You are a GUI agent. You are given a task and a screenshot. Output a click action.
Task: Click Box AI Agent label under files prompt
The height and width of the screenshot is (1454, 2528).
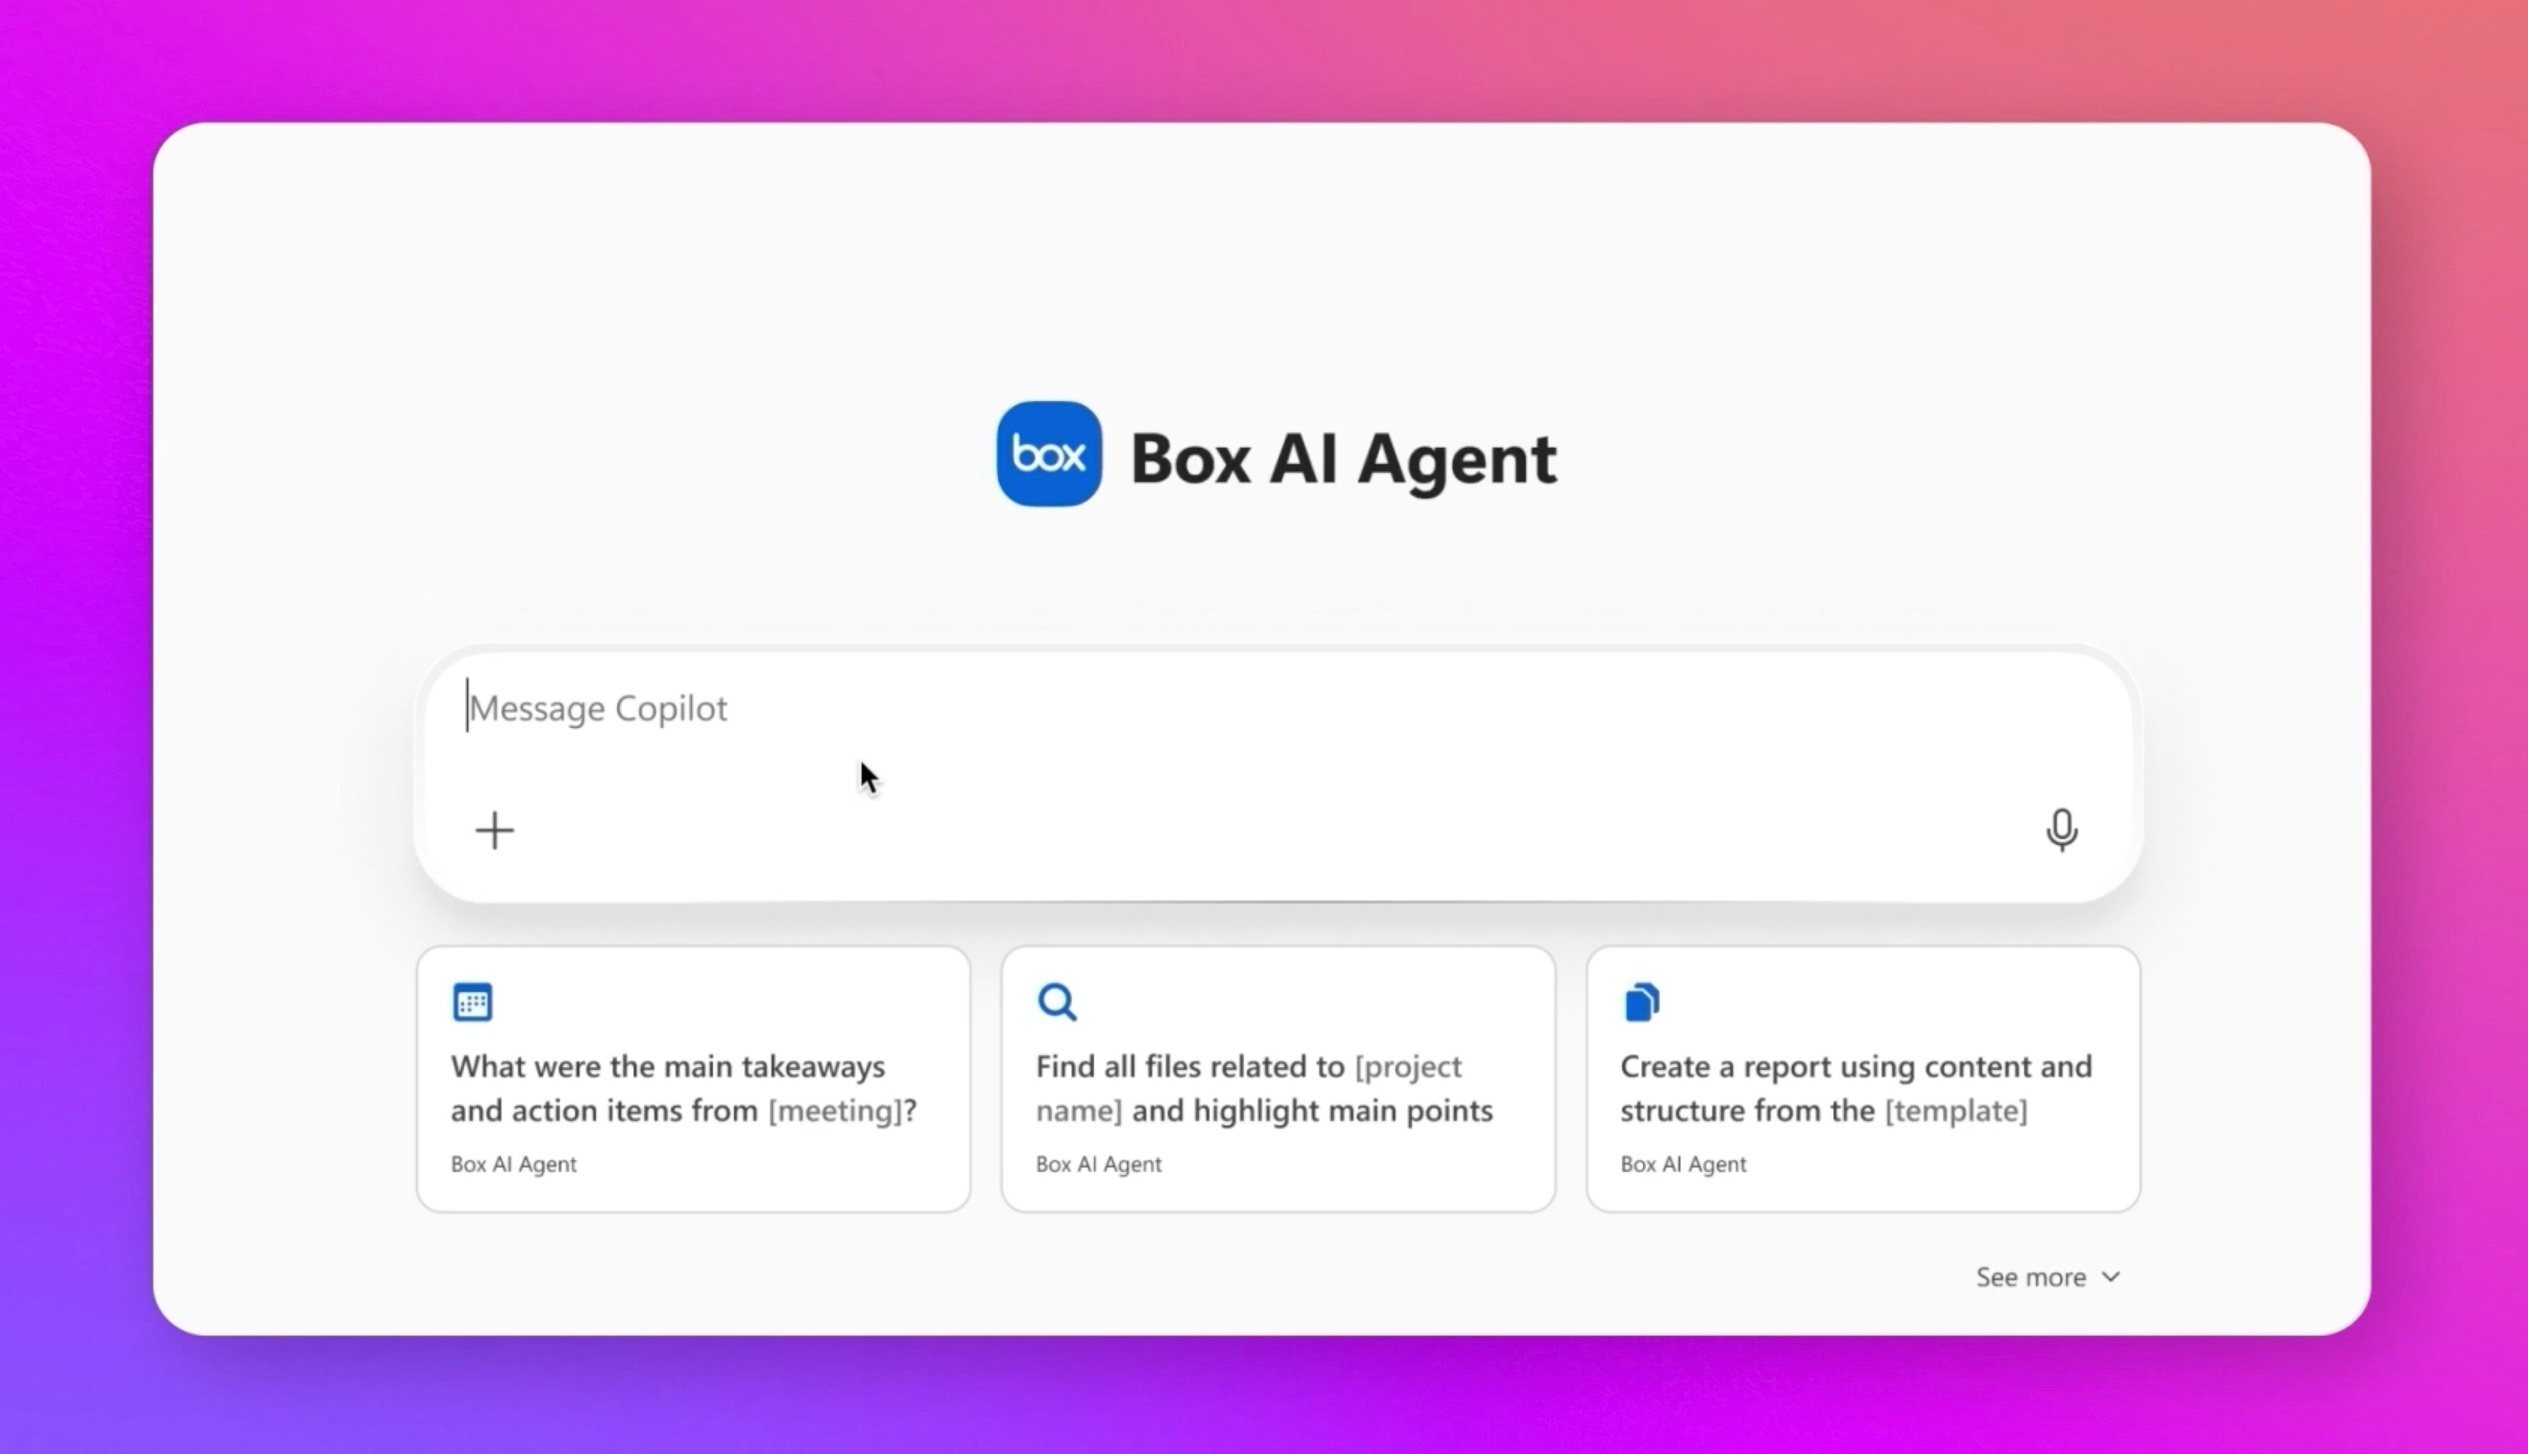pos(1098,1164)
